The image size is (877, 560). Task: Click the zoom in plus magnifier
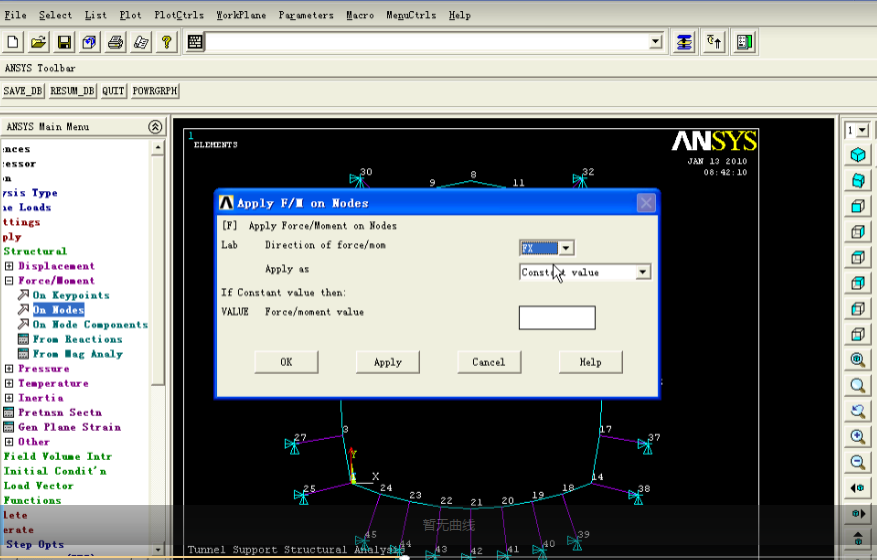[857, 436]
